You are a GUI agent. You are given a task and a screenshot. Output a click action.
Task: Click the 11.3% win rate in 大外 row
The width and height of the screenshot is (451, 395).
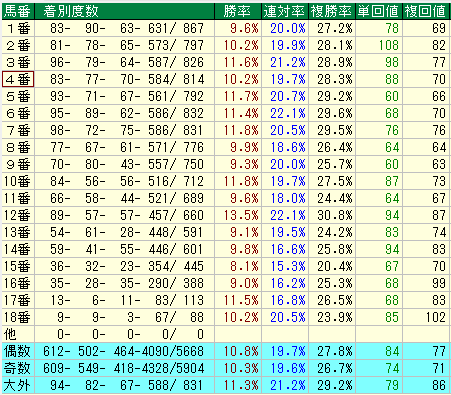(241, 385)
